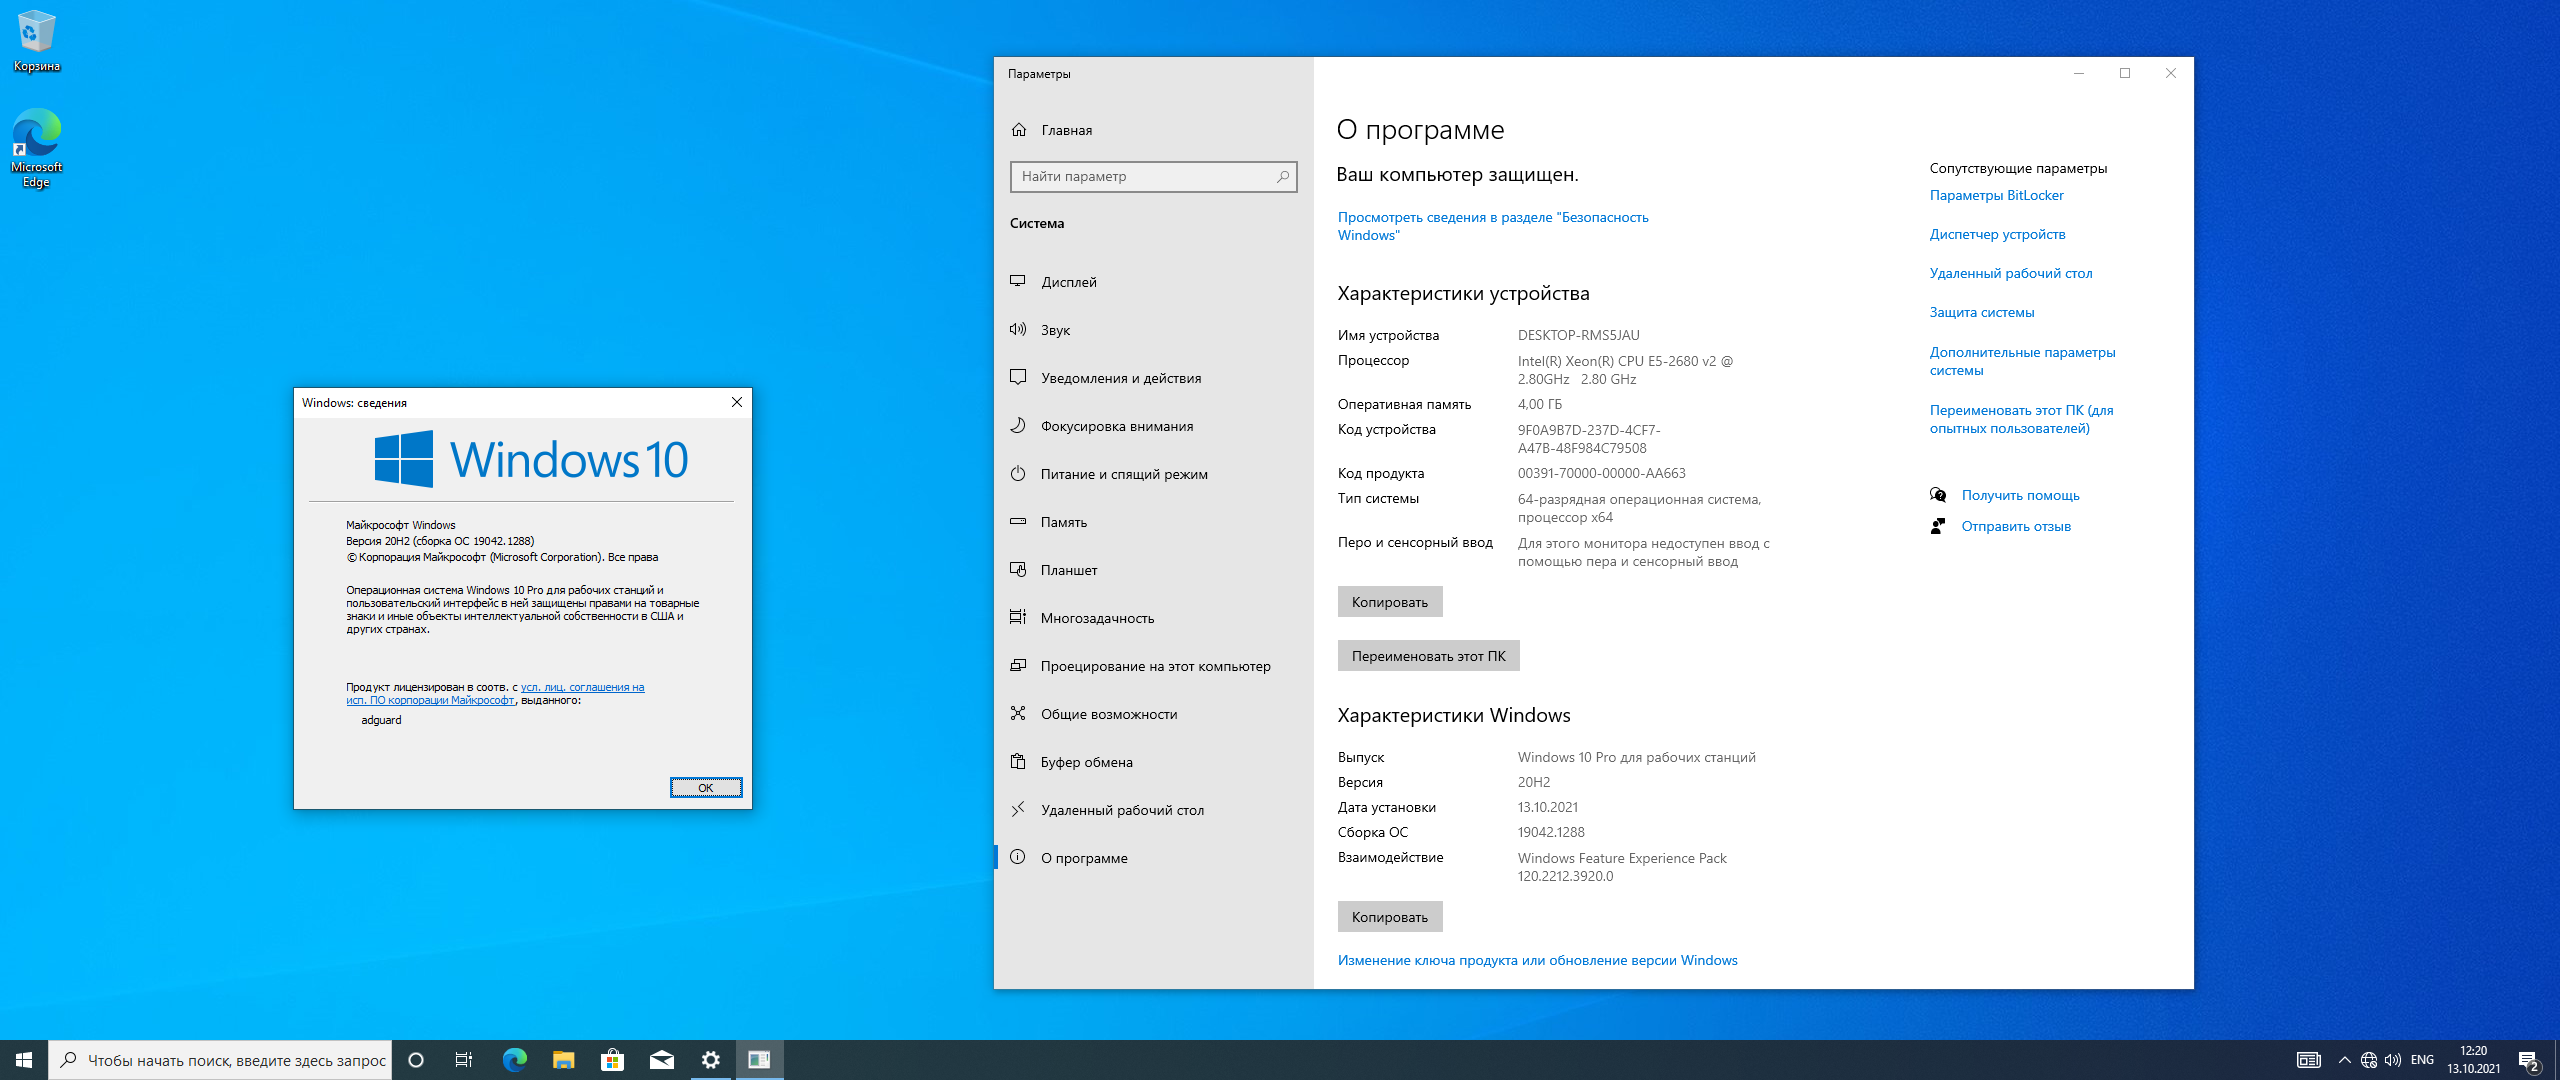Click OK in the Windows: сведения dialog
This screenshot has width=2560, height=1080.
705,788
